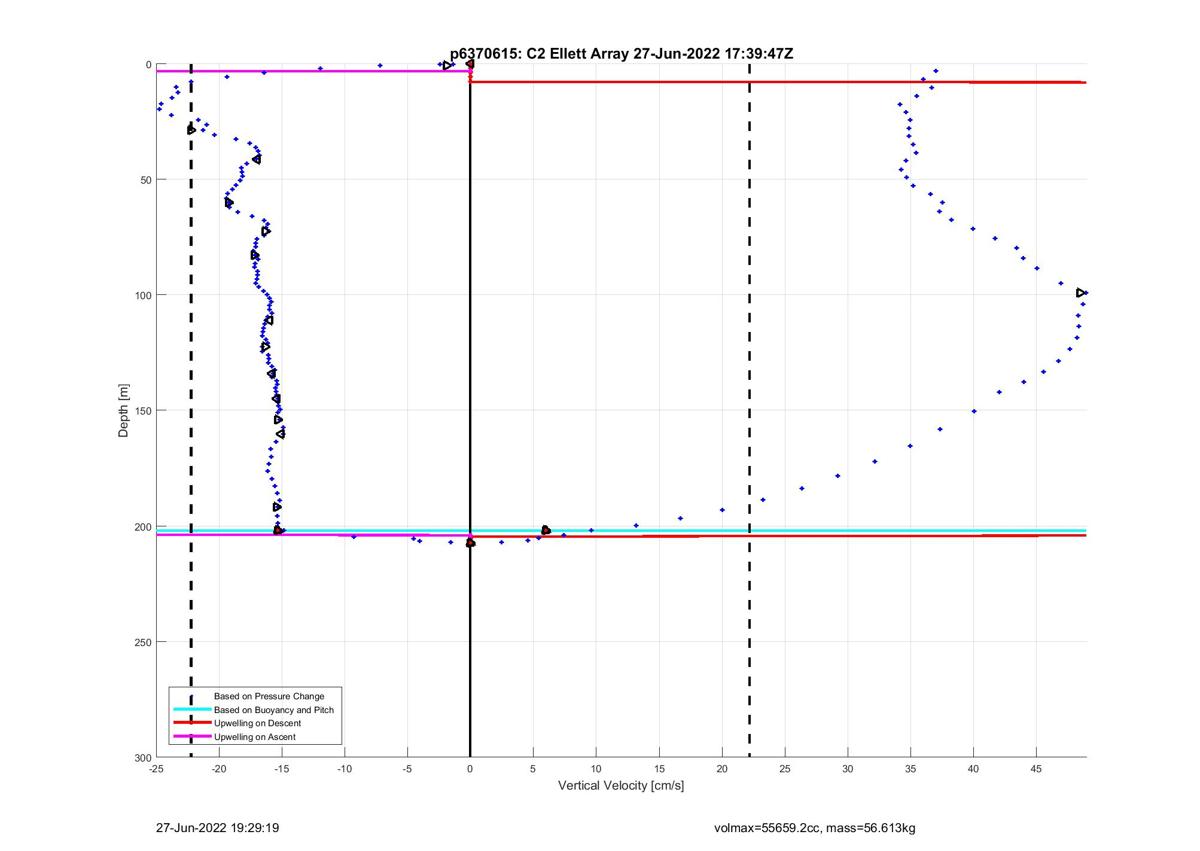1200x851 pixels.
Task: Click the red line sample in the legend
Action: 191,723
